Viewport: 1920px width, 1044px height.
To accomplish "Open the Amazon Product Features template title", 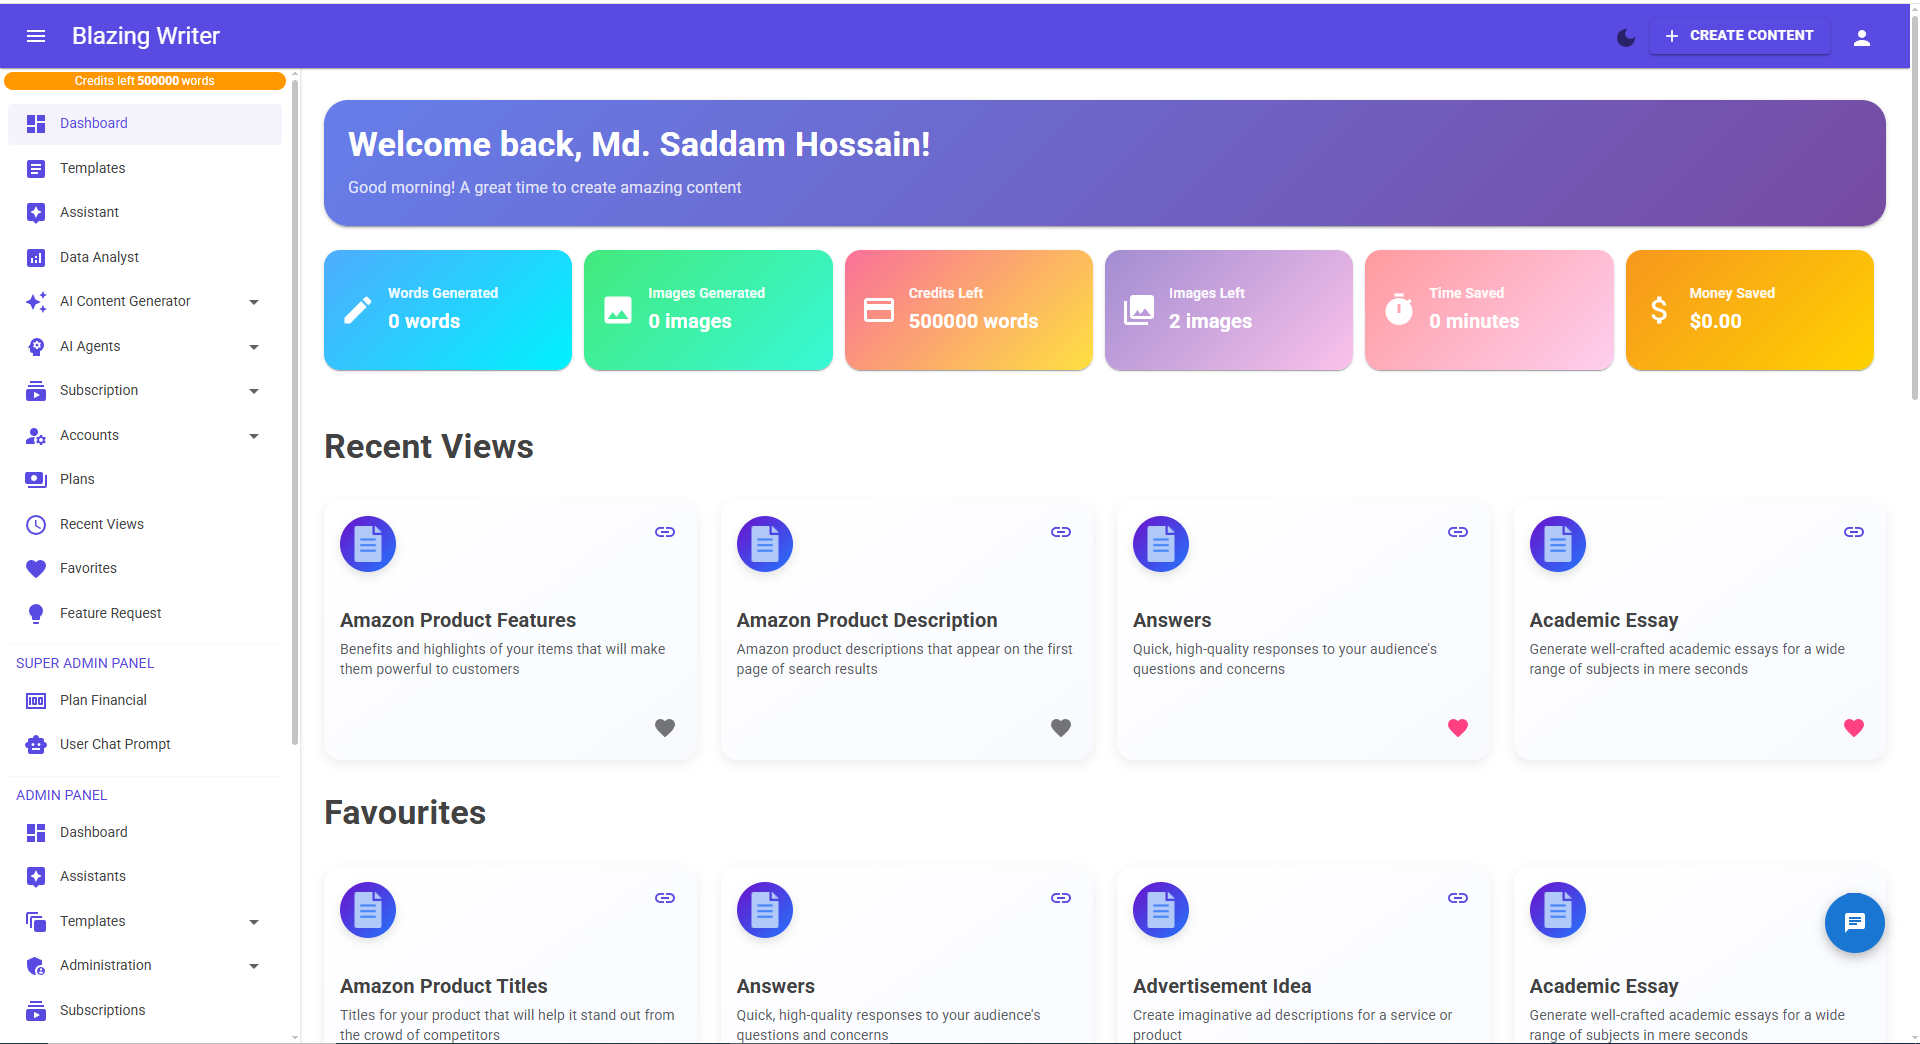I will (x=458, y=620).
